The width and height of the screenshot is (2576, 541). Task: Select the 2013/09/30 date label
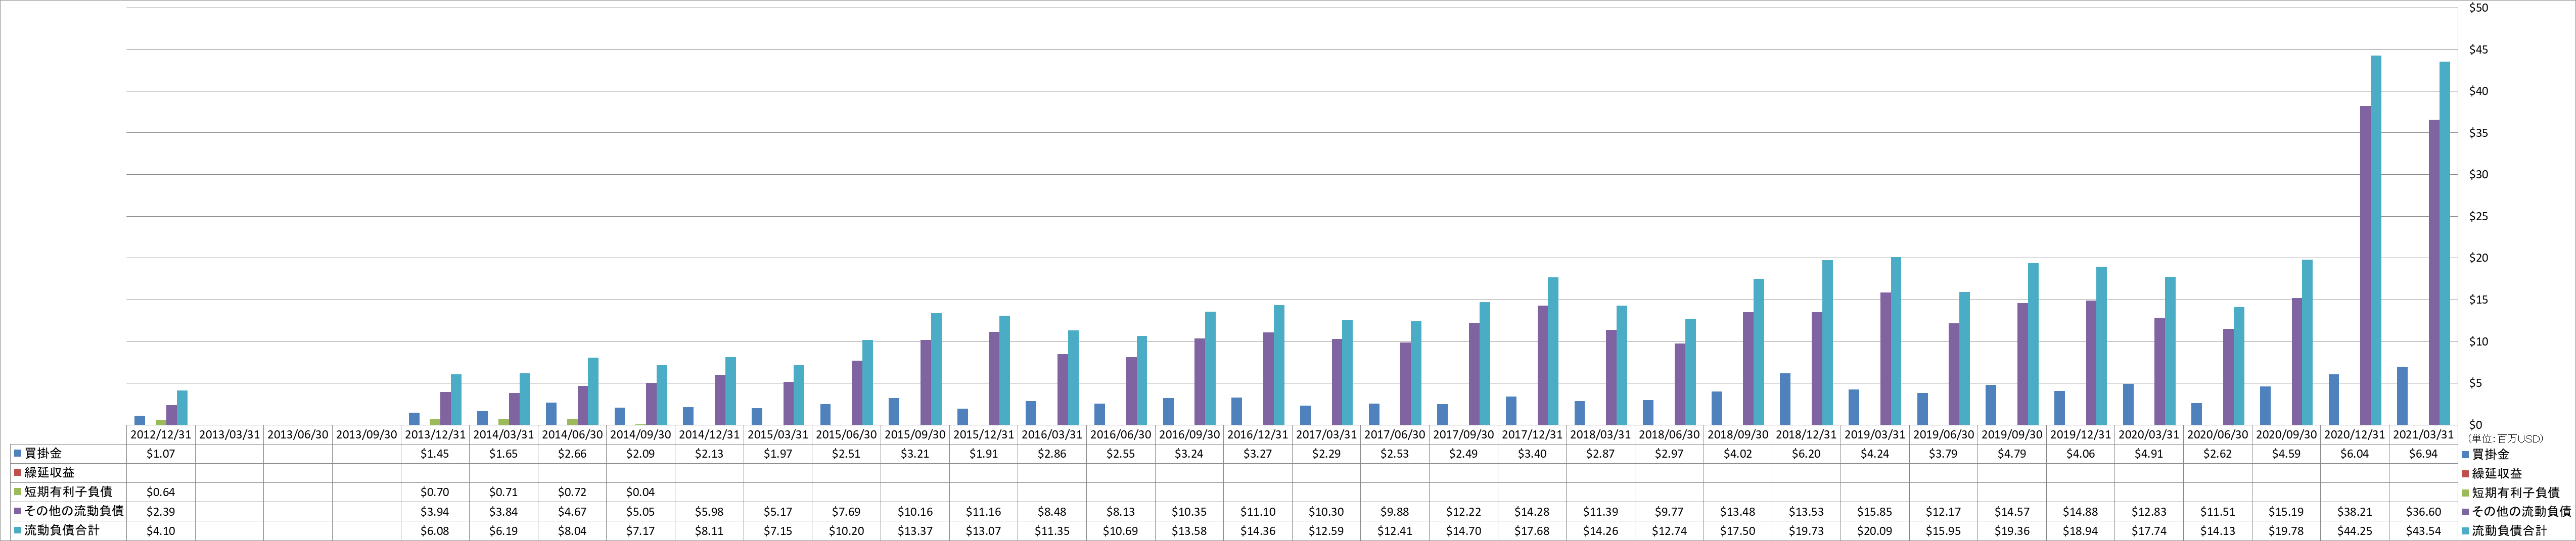click(366, 435)
